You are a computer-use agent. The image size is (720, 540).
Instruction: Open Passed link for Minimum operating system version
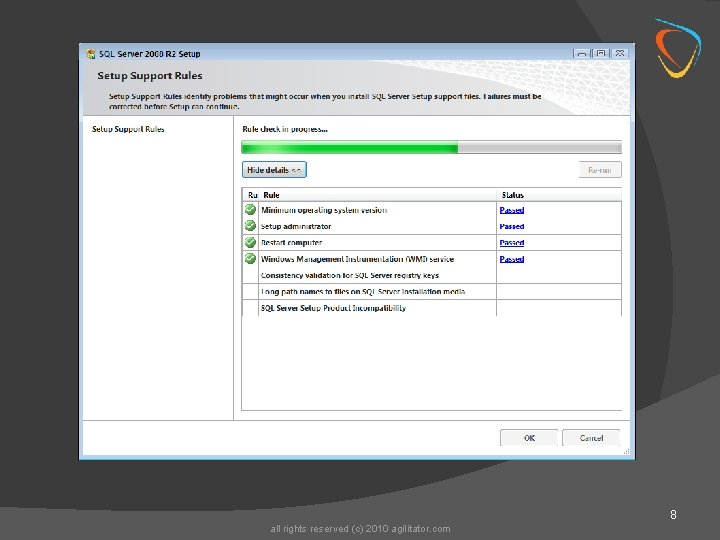tap(512, 210)
